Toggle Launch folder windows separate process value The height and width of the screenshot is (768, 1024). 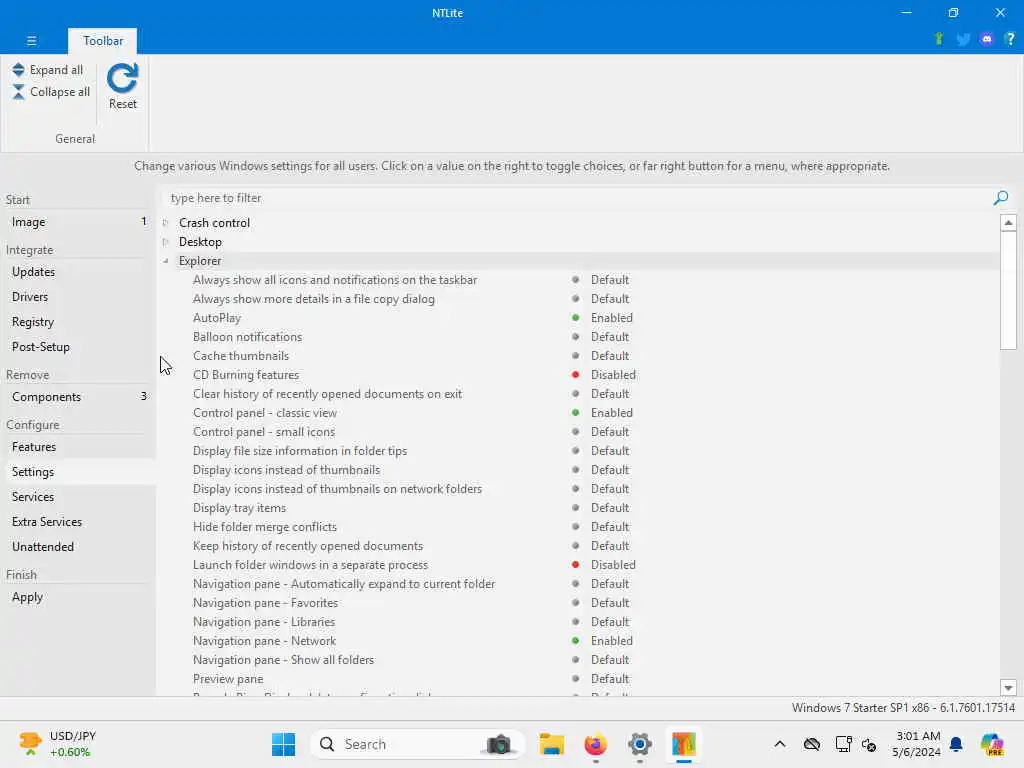pyautogui.click(x=613, y=565)
